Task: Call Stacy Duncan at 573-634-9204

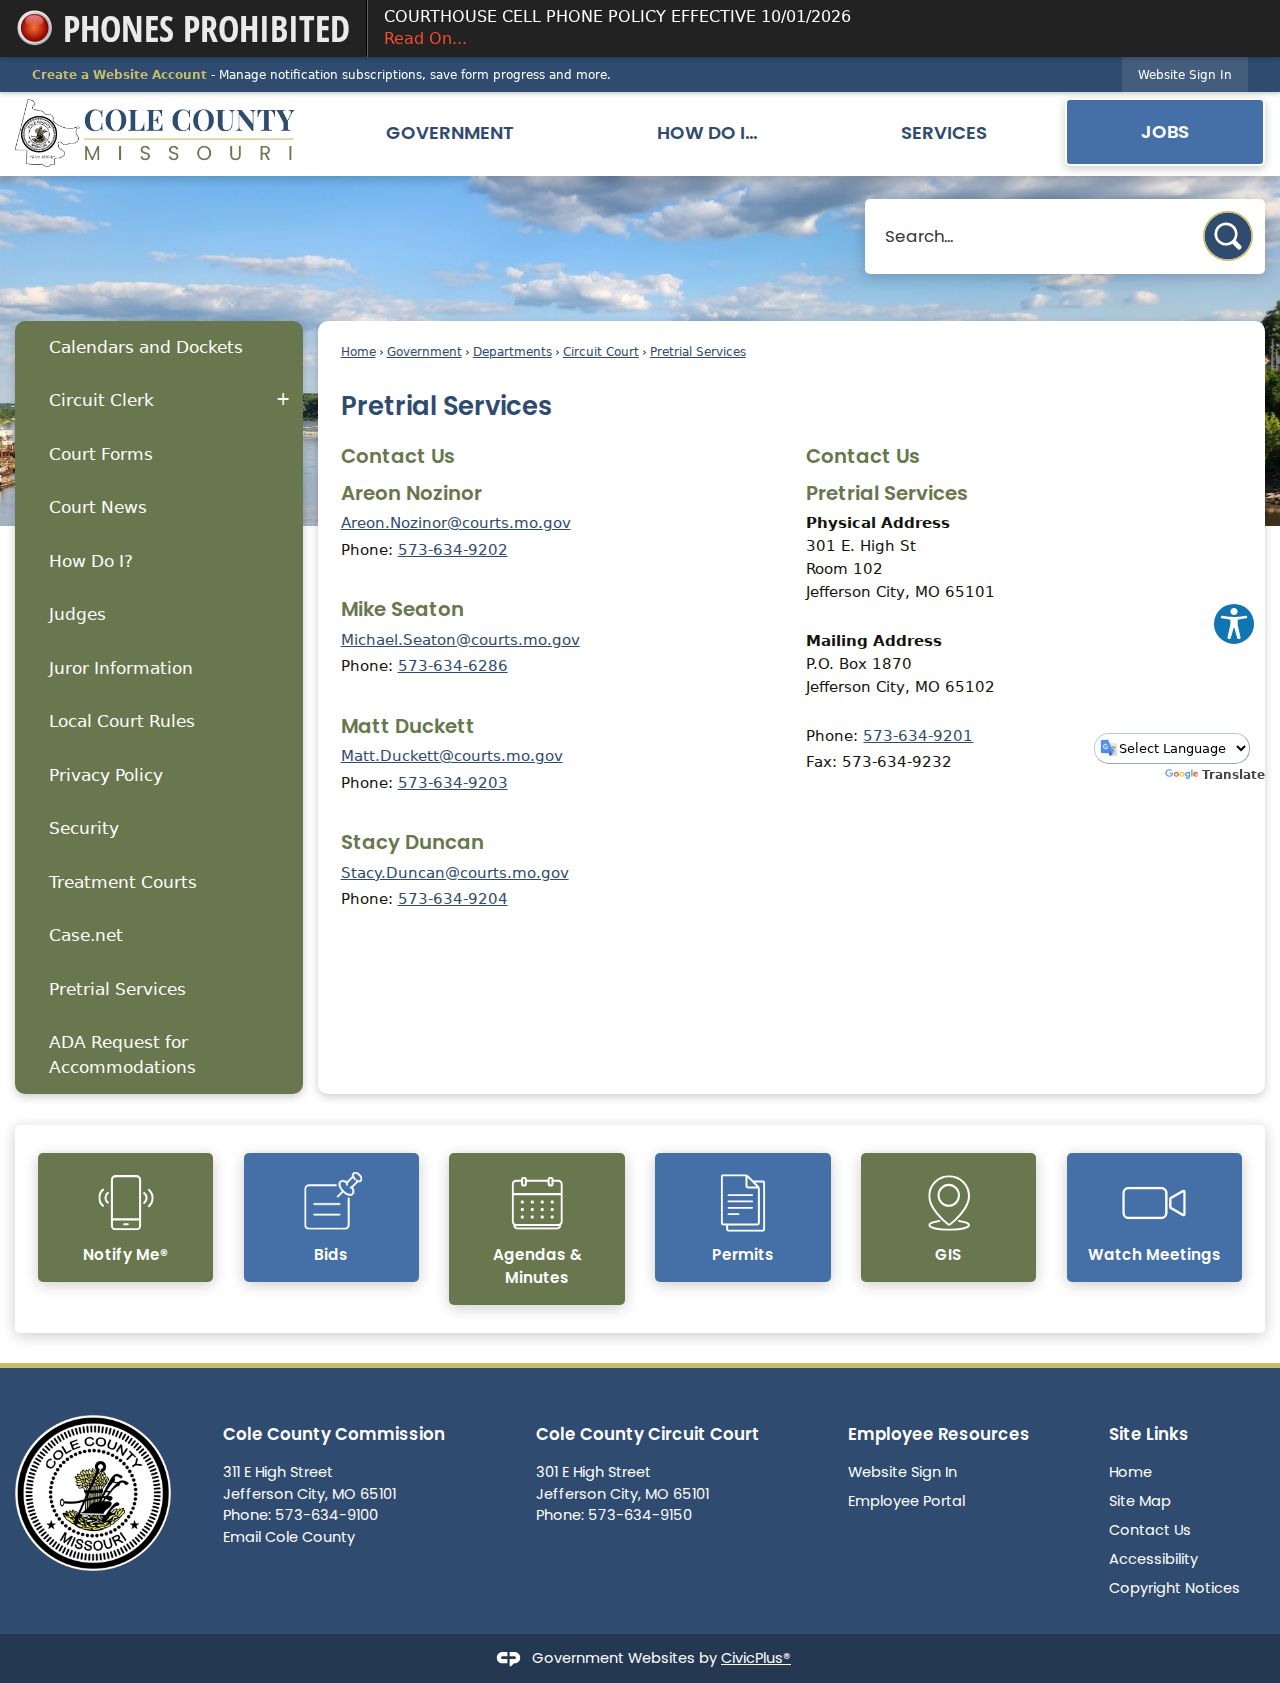Action: point(453,899)
